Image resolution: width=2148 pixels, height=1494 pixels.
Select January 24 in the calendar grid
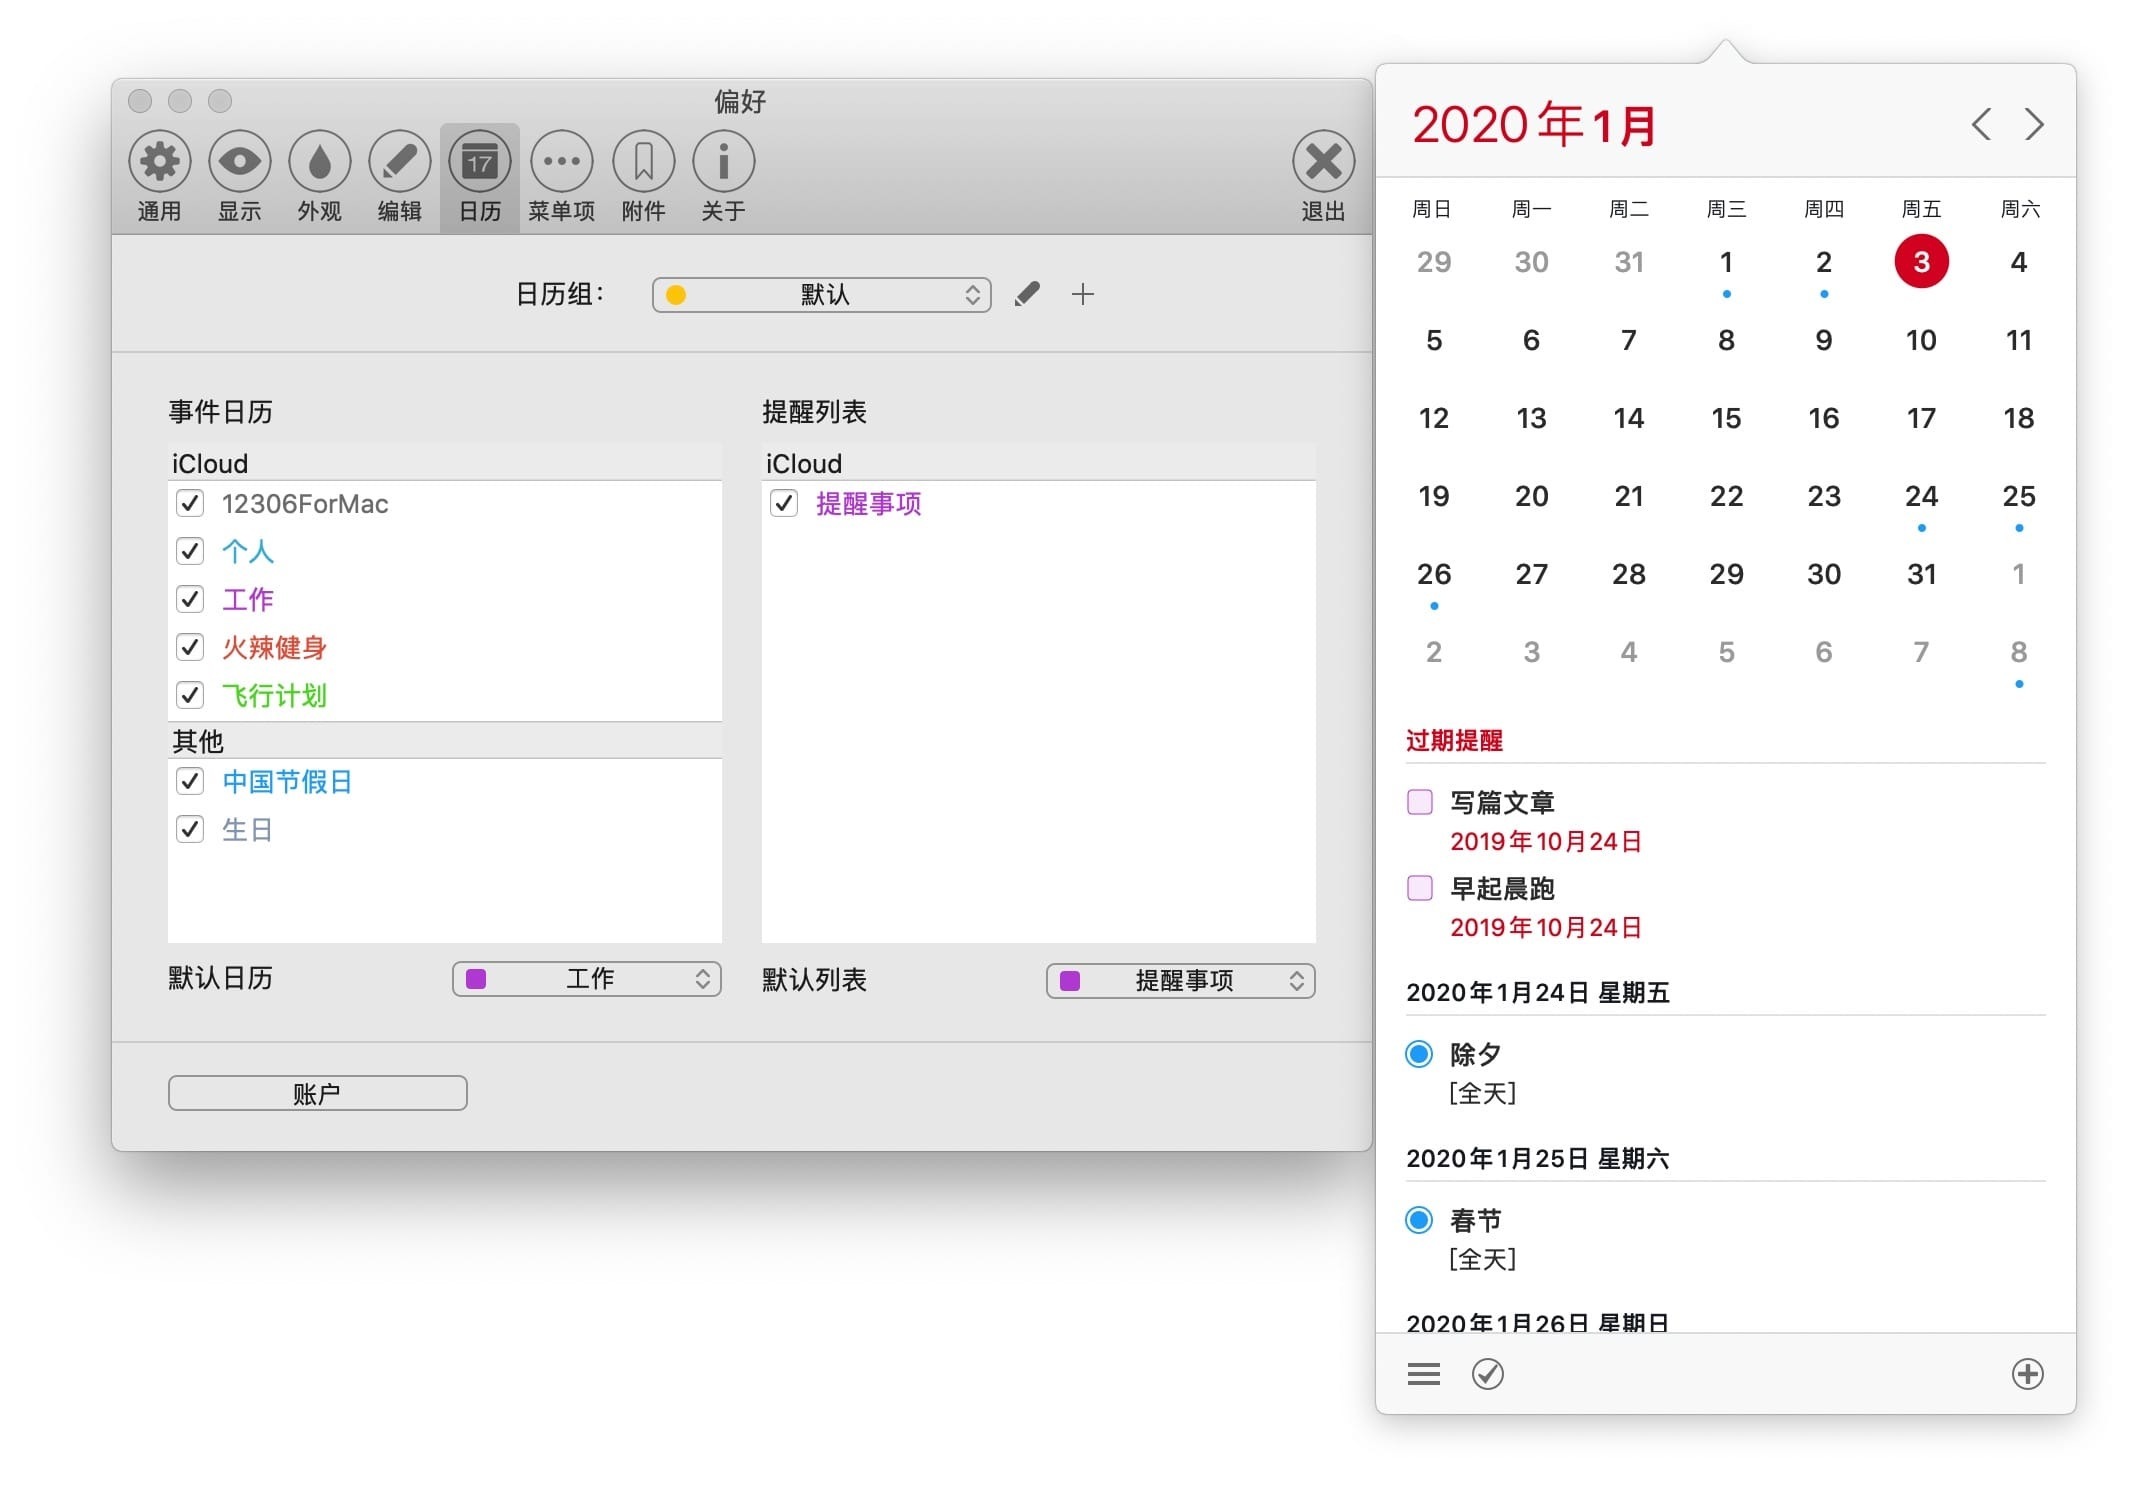[x=1921, y=496]
